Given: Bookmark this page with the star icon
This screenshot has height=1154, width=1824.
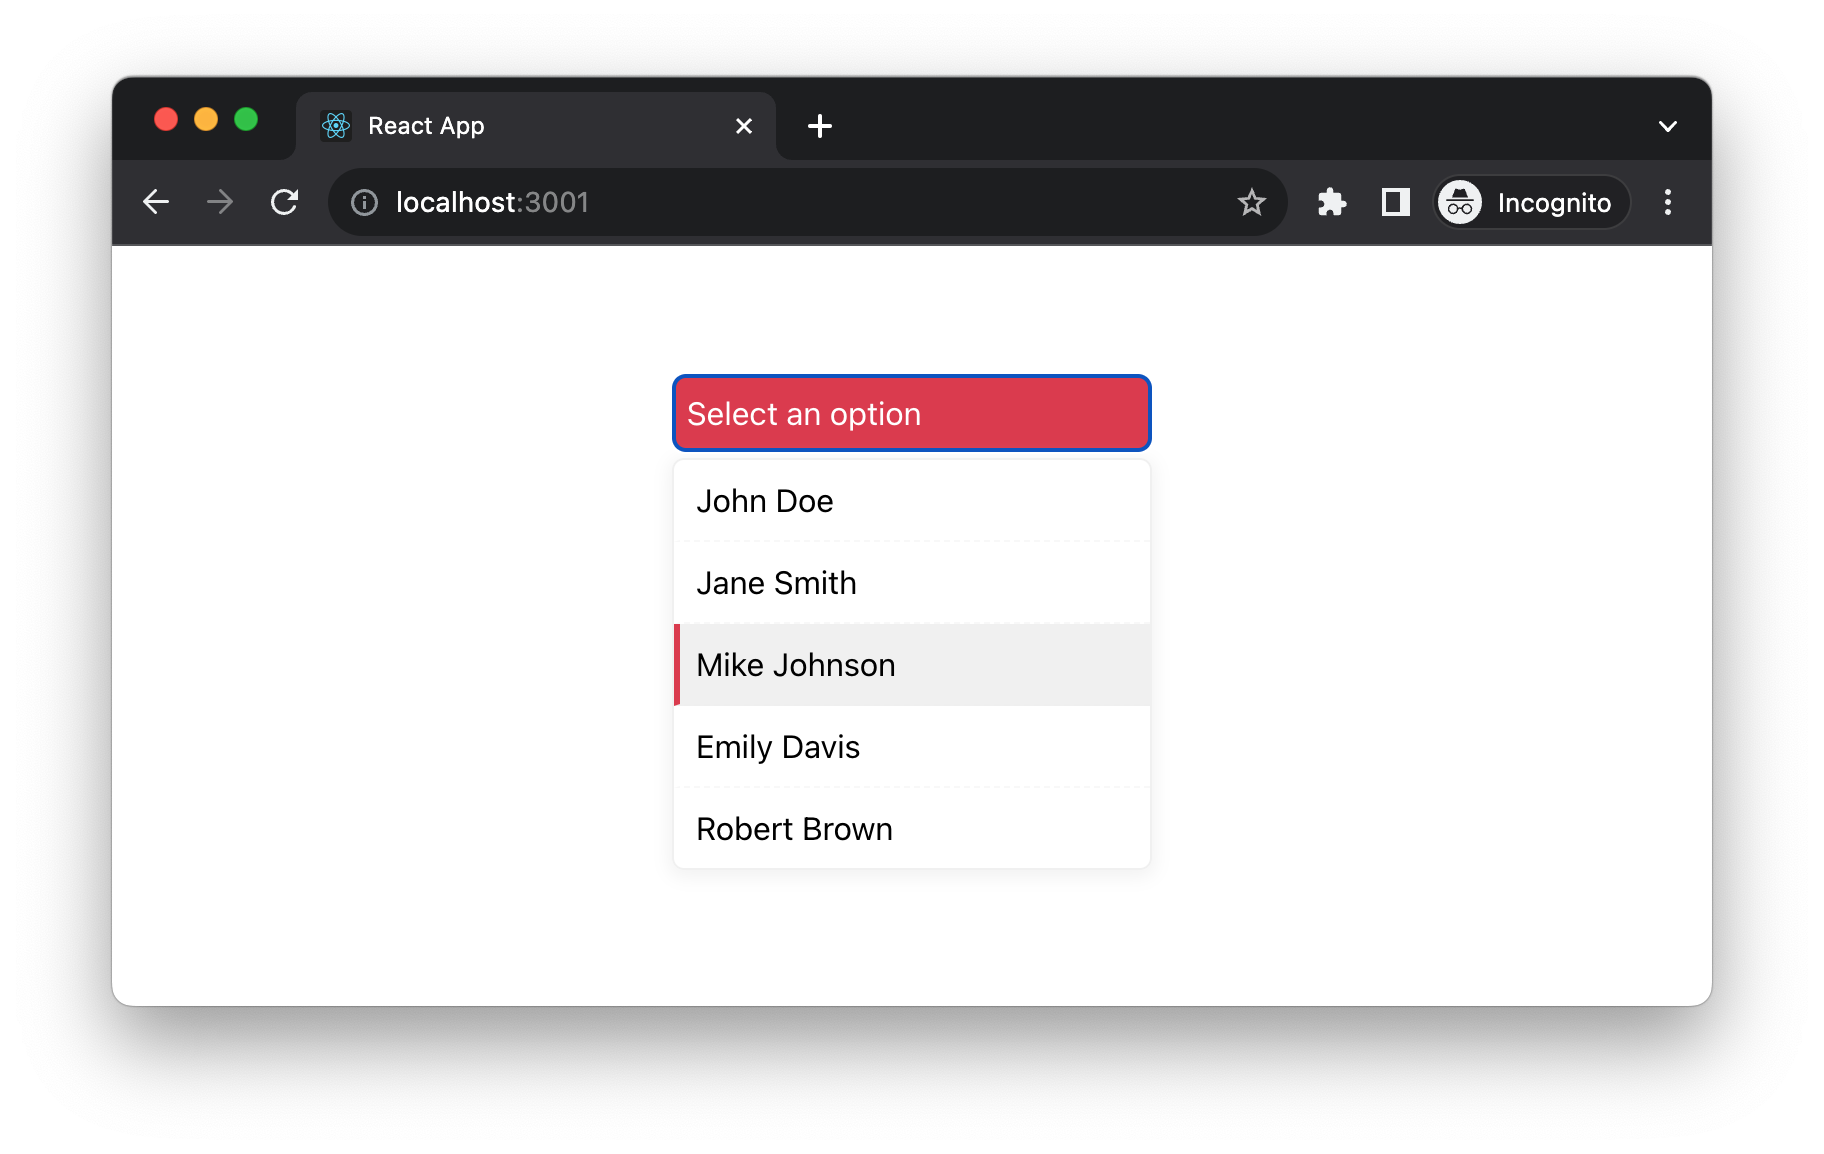Looking at the screenshot, I should [x=1251, y=203].
